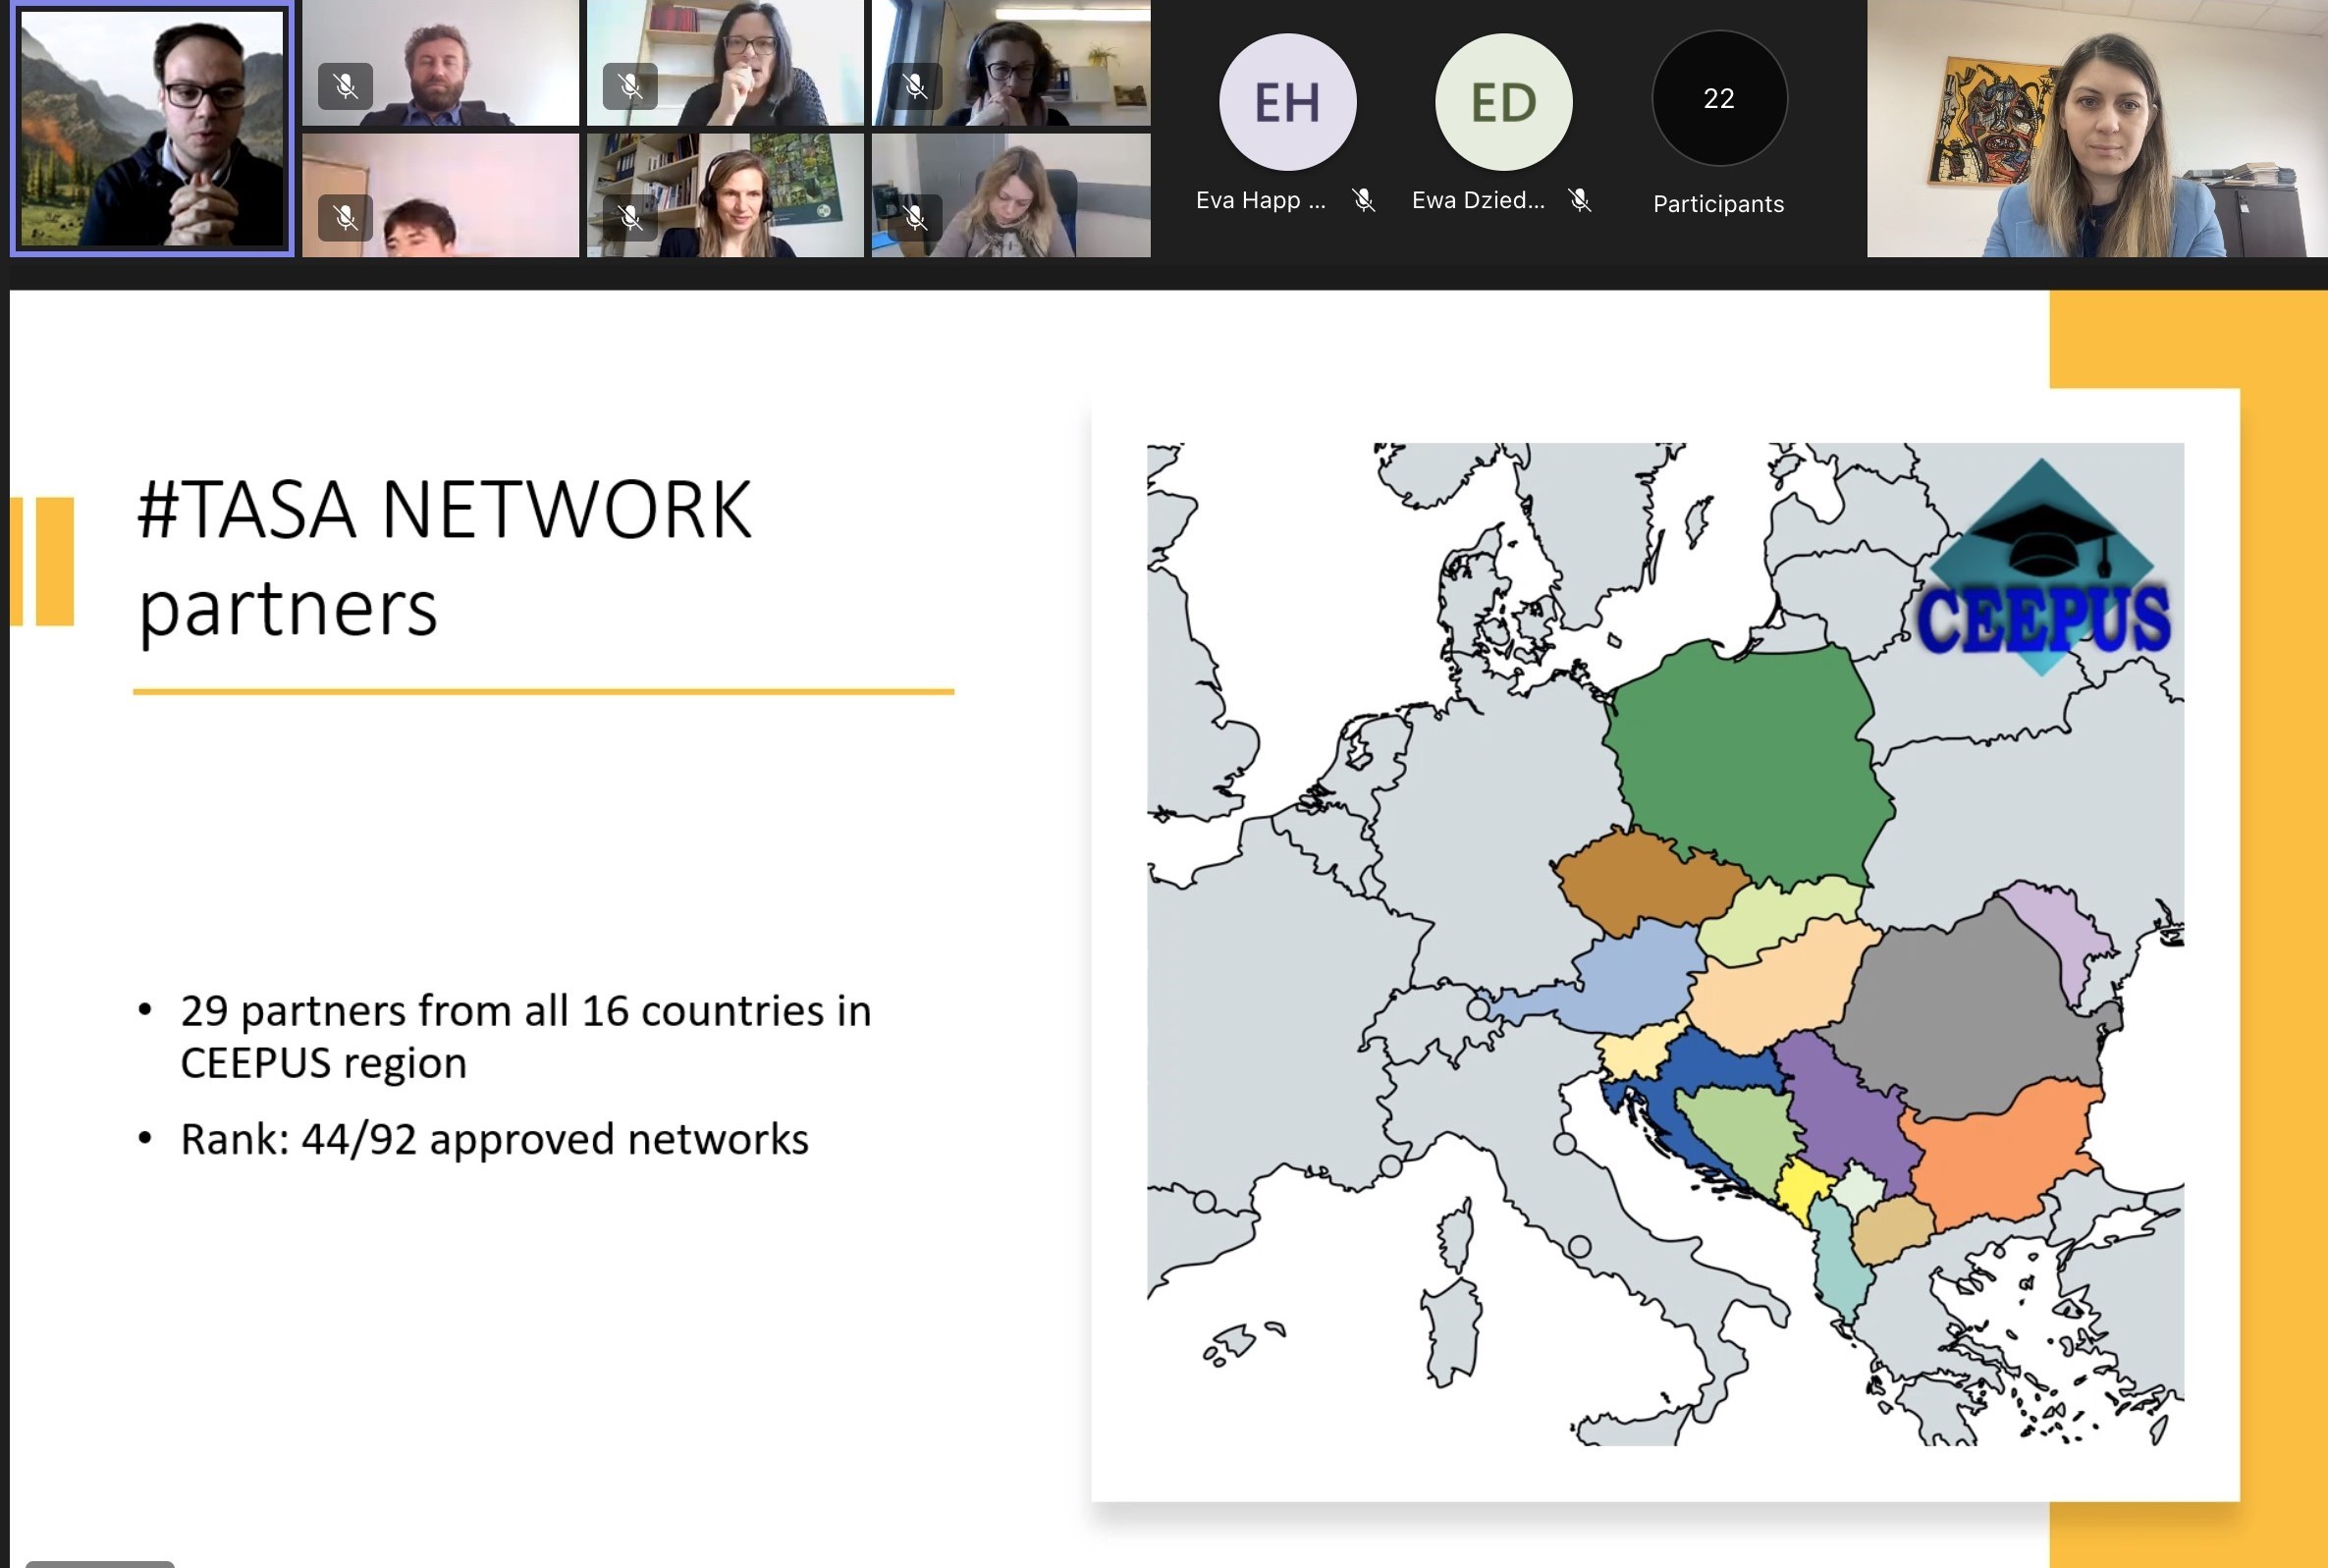Click the tan North Macedonia region on map
This screenshot has width=2328, height=1568.
[1892, 1230]
